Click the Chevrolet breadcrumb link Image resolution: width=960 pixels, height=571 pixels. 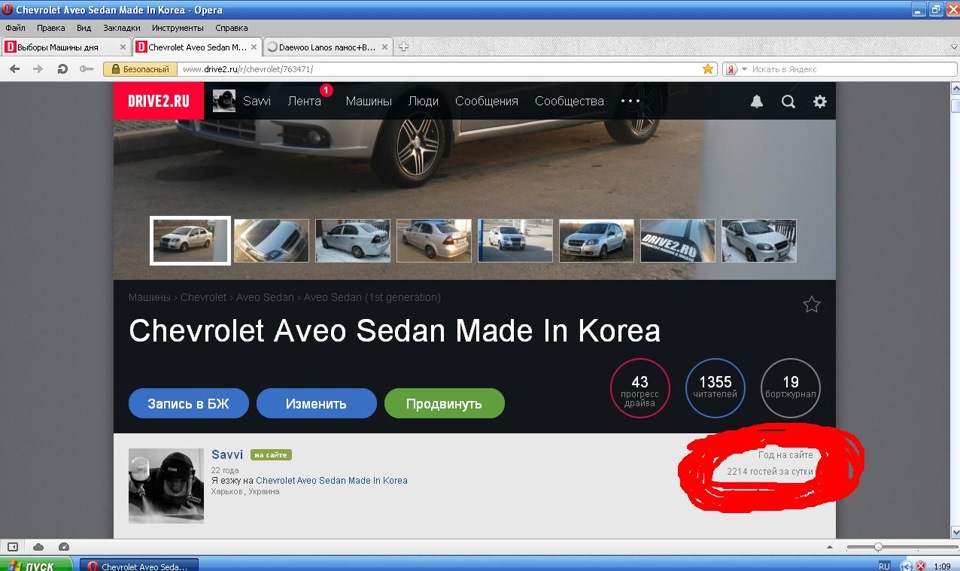(x=203, y=297)
